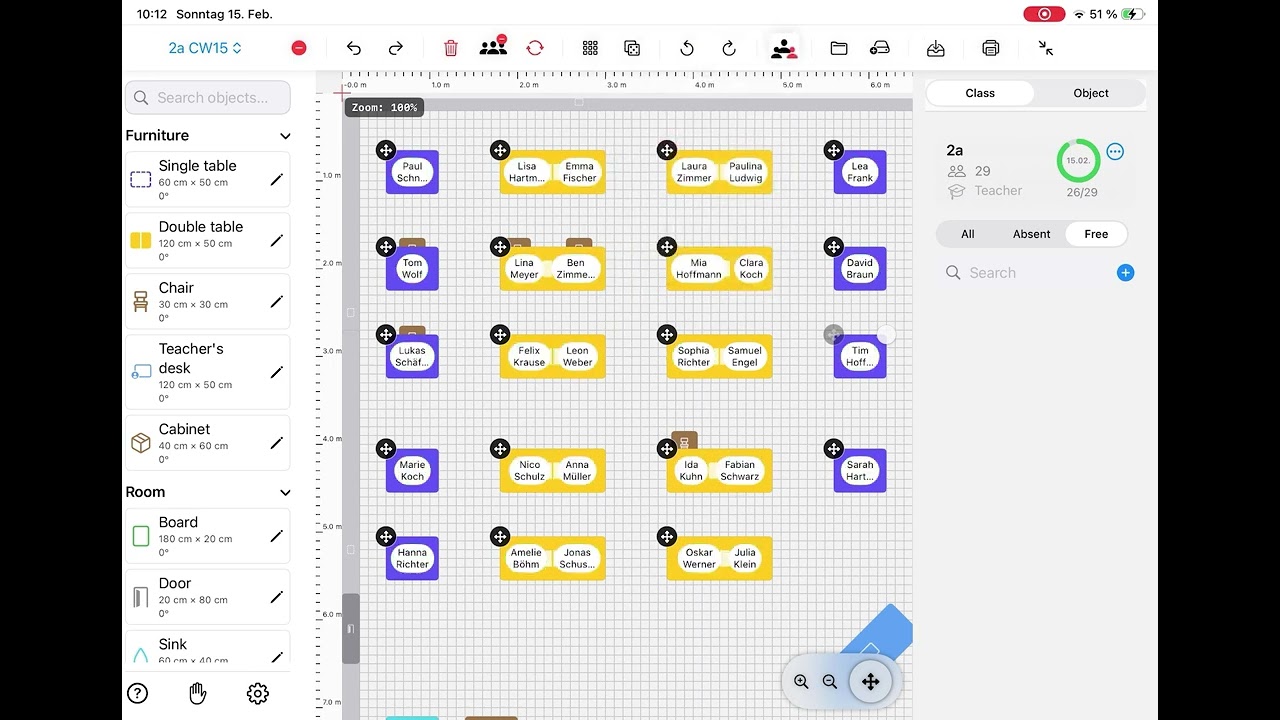1280x720 pixels.
Task: Edit the Cabinet object
Action: 277,443
